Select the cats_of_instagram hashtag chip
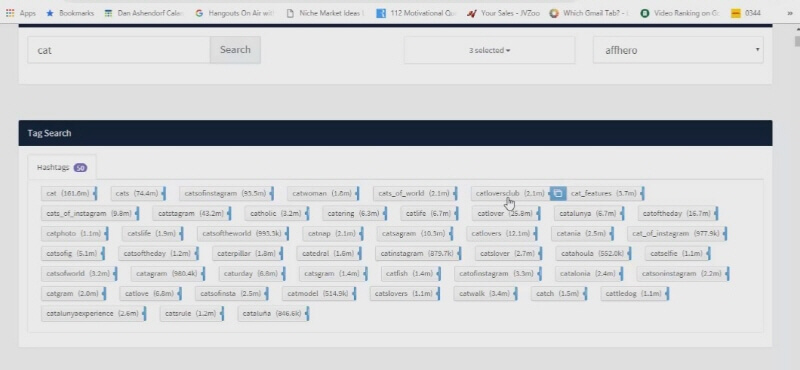The height and width of the screenshot is (370, 800). coord(90,213)
